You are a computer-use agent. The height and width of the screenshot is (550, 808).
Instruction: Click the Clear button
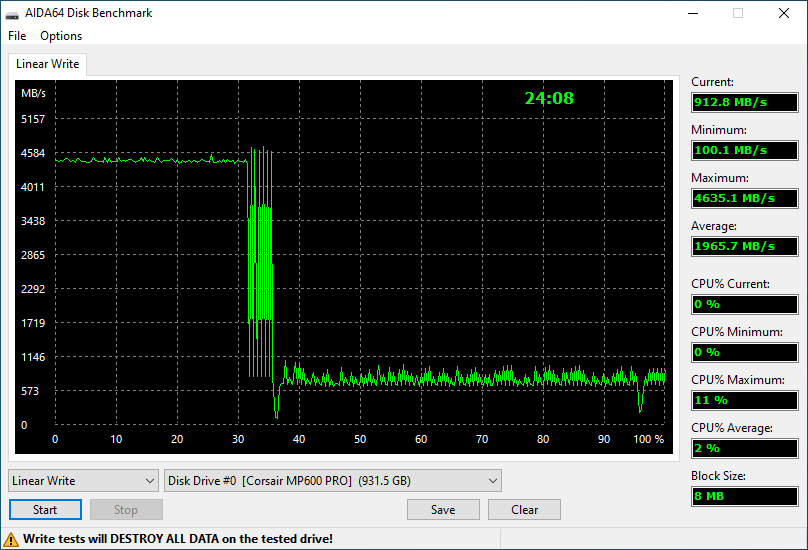tap(524, 509)
